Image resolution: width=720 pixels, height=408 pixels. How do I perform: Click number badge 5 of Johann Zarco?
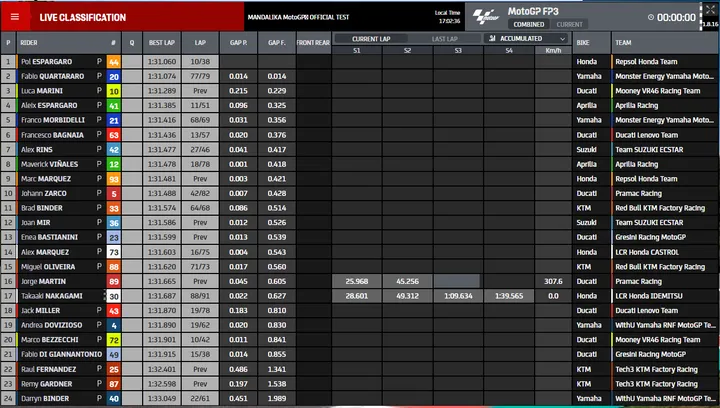pyautogui.click(x=113, y=194)
